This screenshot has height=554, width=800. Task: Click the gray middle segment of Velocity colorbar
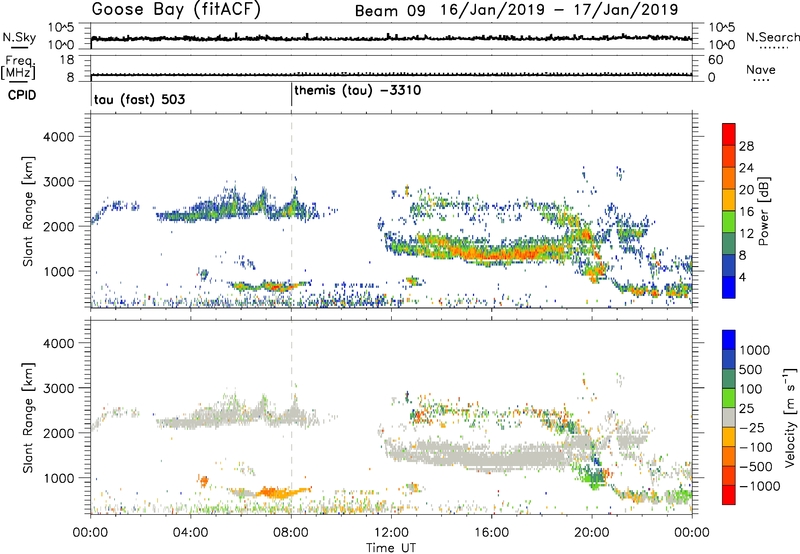tap(729, 418)
